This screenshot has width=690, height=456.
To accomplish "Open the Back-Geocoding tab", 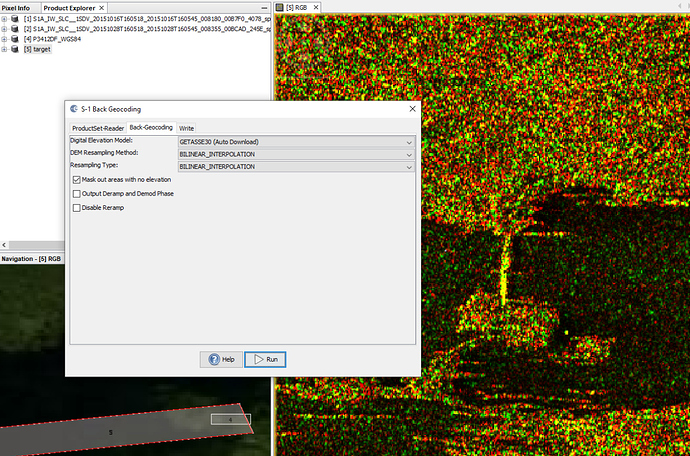I will pos(151,127).
